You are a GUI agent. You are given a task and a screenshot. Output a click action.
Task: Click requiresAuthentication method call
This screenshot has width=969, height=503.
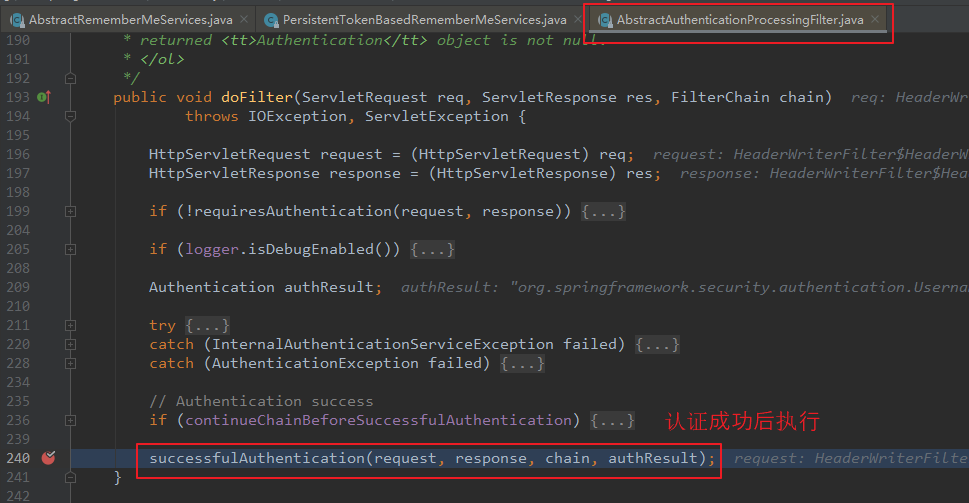(294, 211)
